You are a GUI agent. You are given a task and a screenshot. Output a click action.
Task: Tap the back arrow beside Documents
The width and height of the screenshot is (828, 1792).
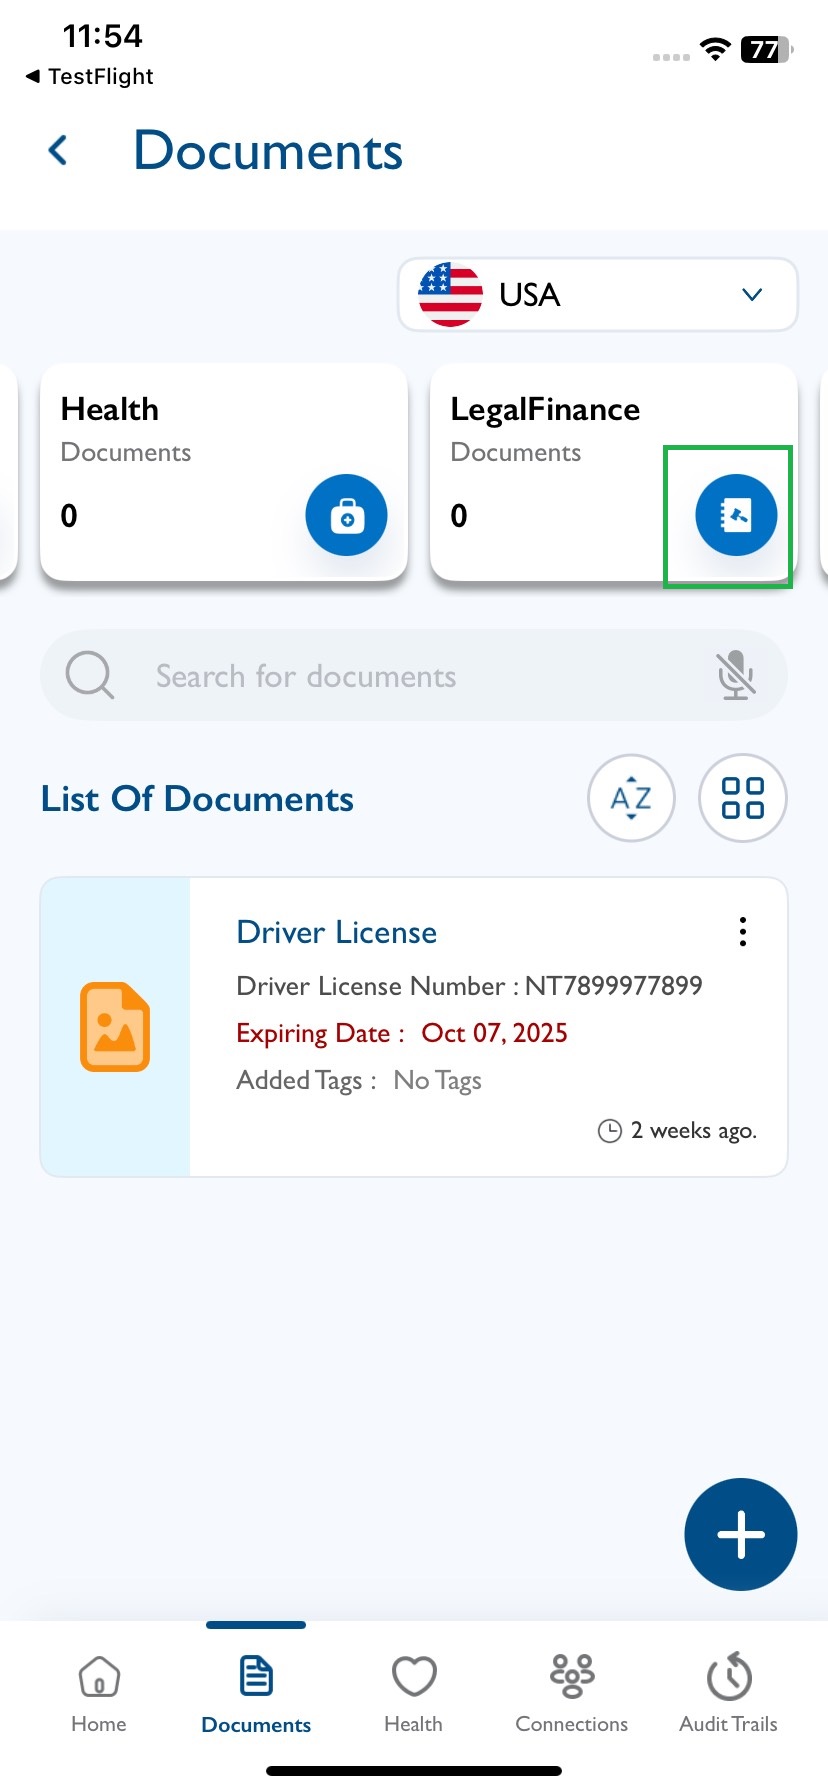click(x=58, y=151)
